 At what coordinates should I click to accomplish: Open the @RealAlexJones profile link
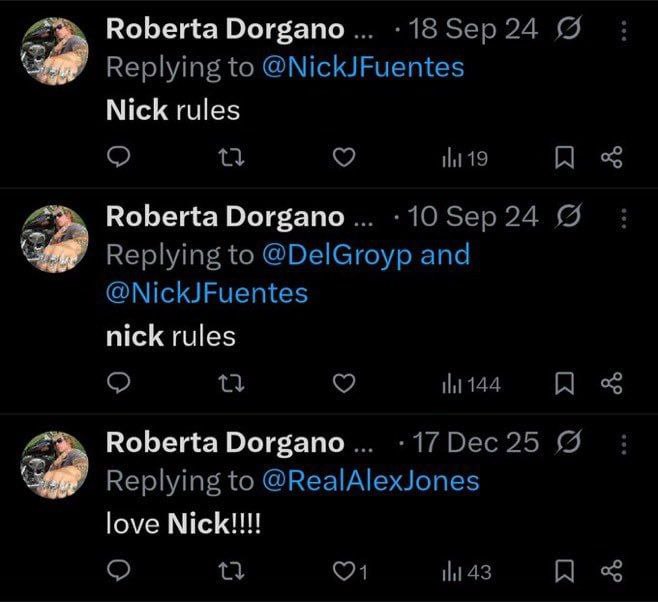click(x=370, y=480)
